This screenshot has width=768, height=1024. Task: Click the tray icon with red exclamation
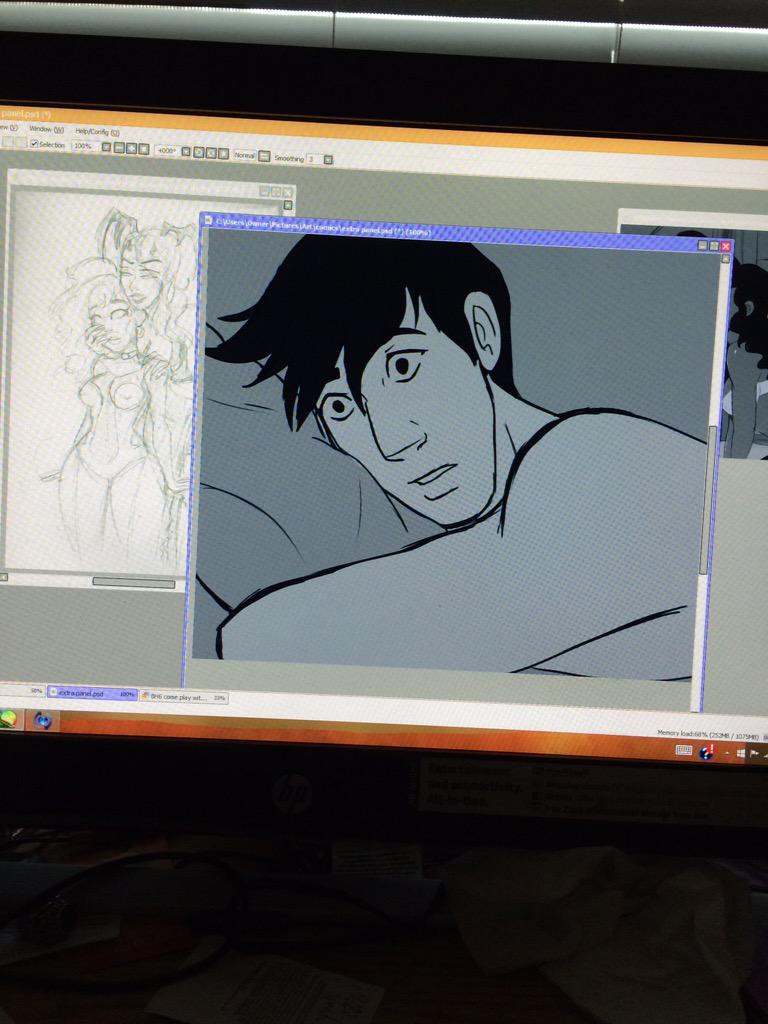pyautogui.click(x=708, y=752)
